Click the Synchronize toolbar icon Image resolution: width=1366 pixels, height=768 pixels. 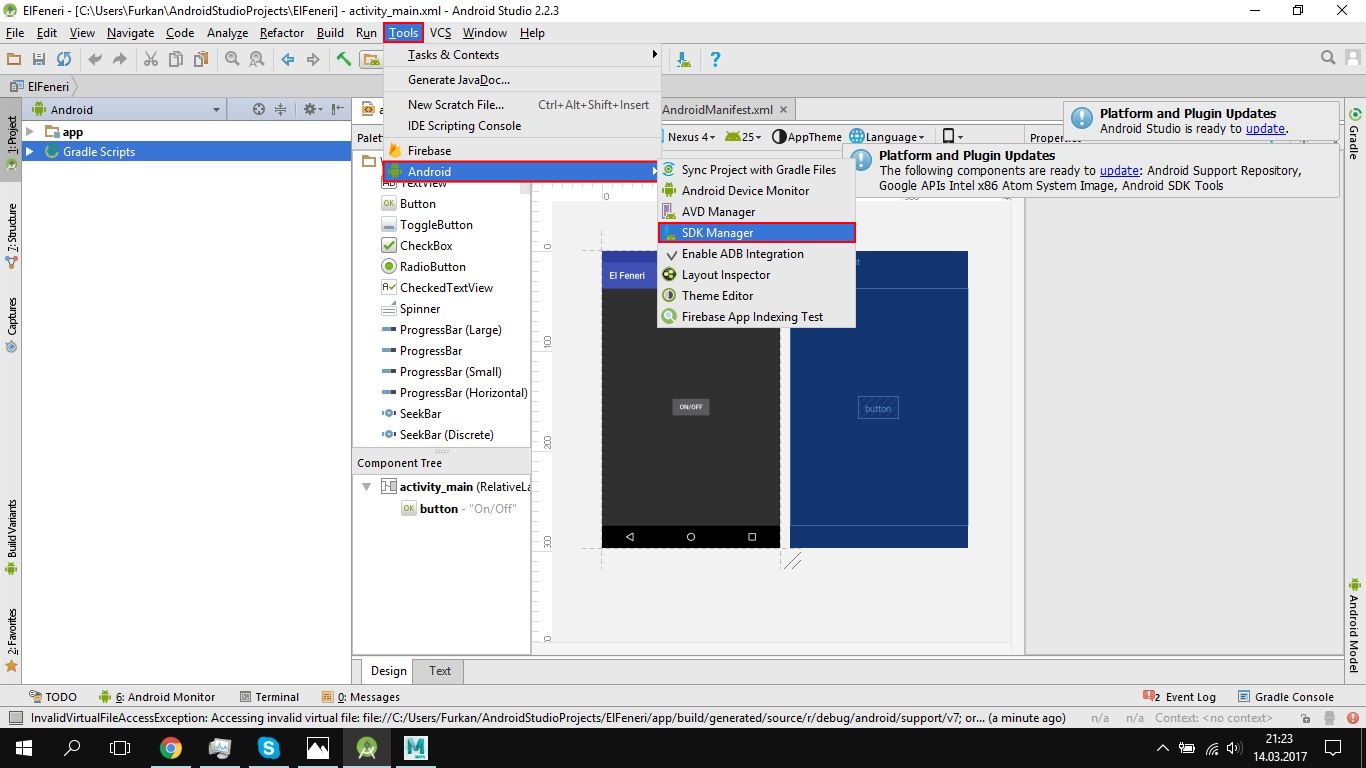(64, 59)
